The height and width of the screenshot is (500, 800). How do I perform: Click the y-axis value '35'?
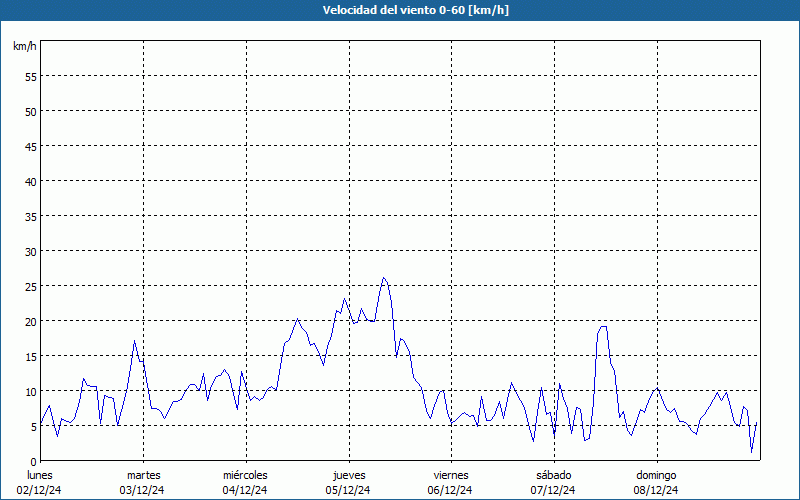(x=31, y=217)
